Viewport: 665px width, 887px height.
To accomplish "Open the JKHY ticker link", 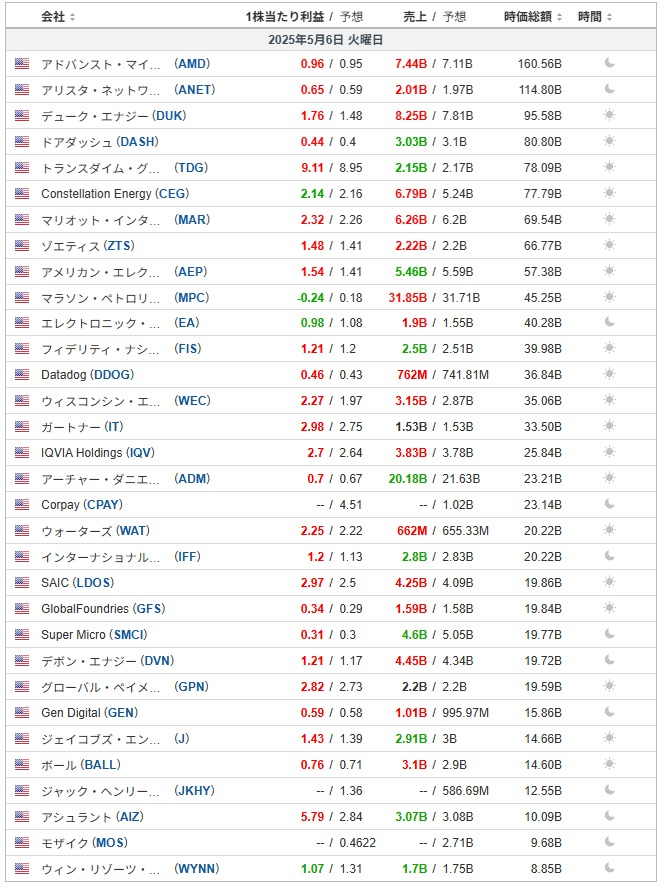I will point(195,791).
